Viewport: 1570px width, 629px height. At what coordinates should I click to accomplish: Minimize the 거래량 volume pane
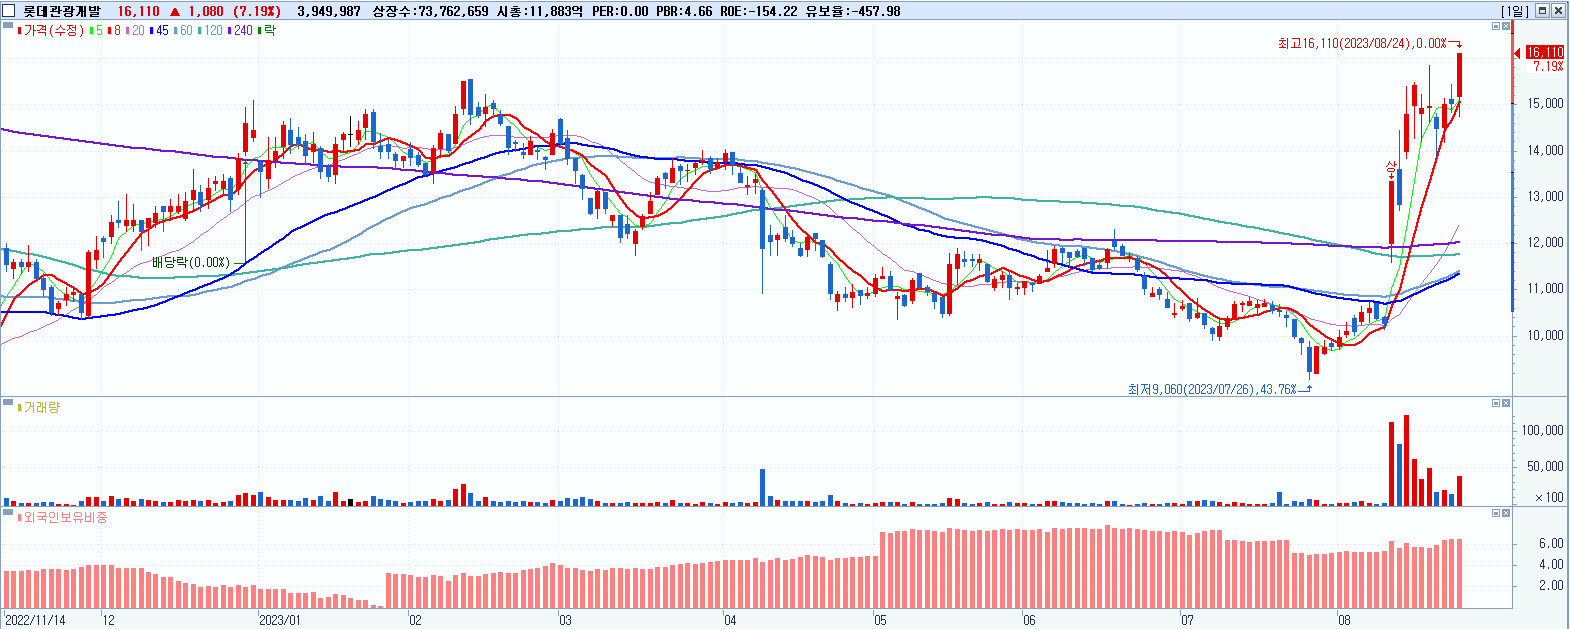point(1497,403)
